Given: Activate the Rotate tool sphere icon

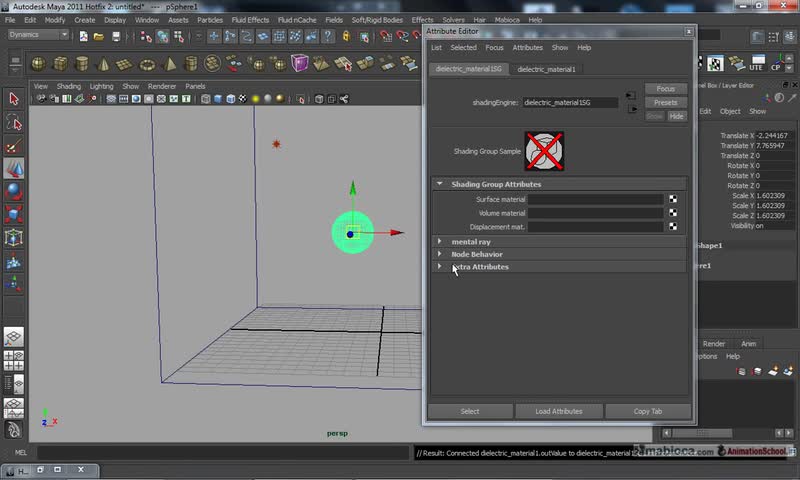Looking at the screenshot, I should point(14,192).
